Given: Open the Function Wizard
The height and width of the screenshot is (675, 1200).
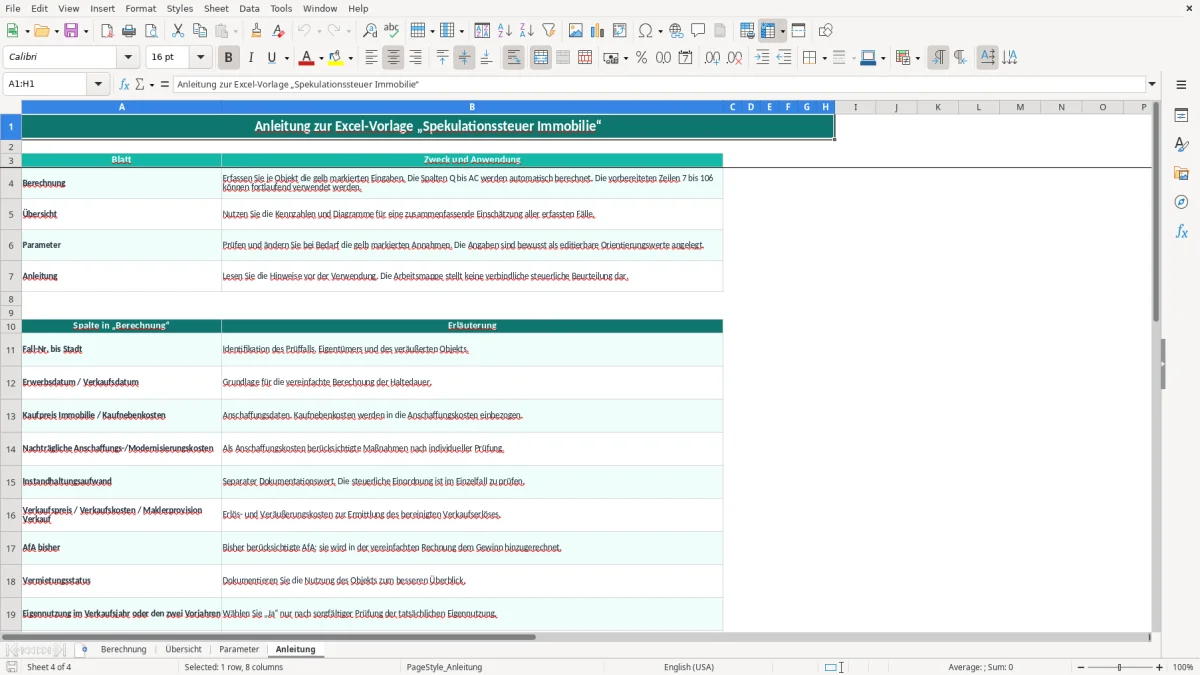Looking at the screenshot, I should tap(125, 85).
